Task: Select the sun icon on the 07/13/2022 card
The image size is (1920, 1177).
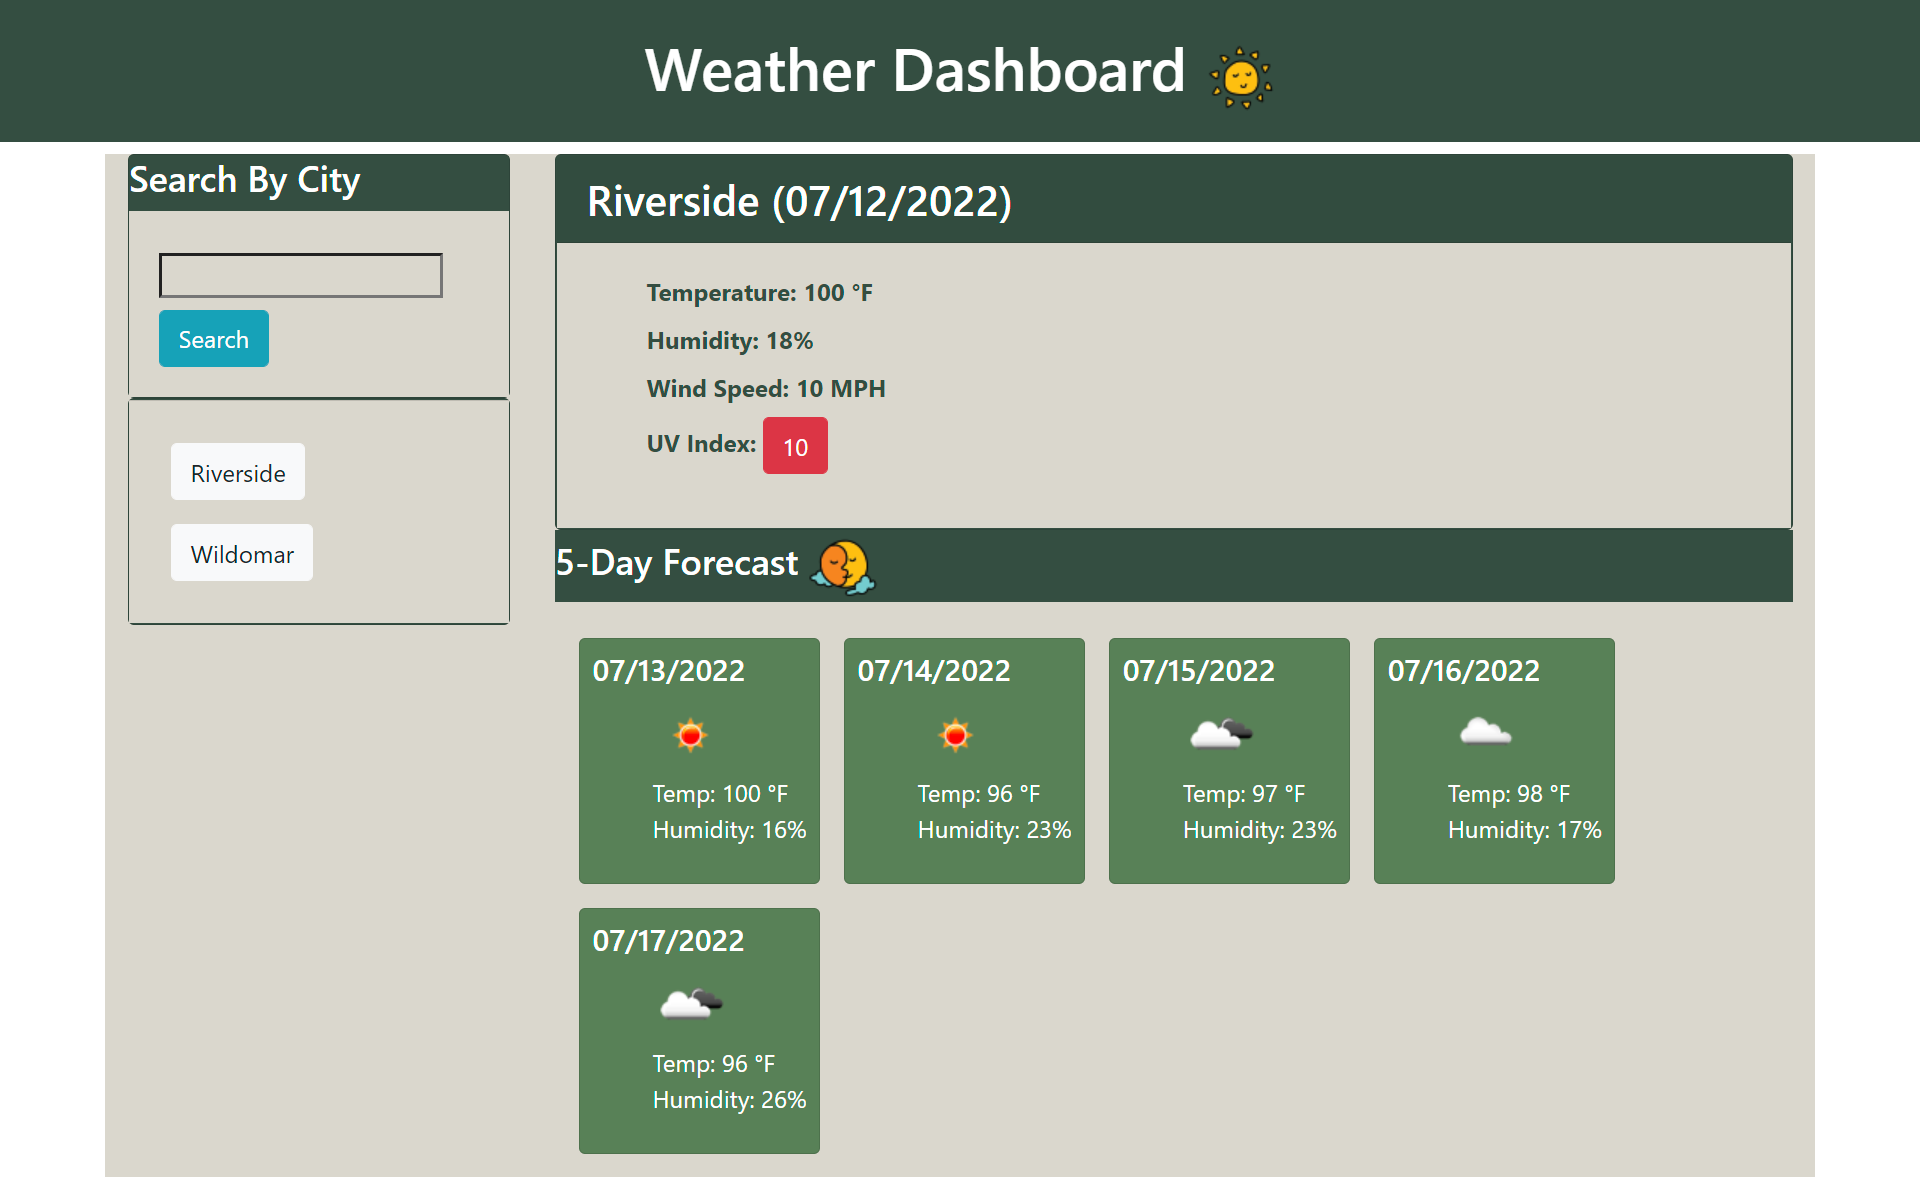Action: pyautogui.click(x=693, y=735)
